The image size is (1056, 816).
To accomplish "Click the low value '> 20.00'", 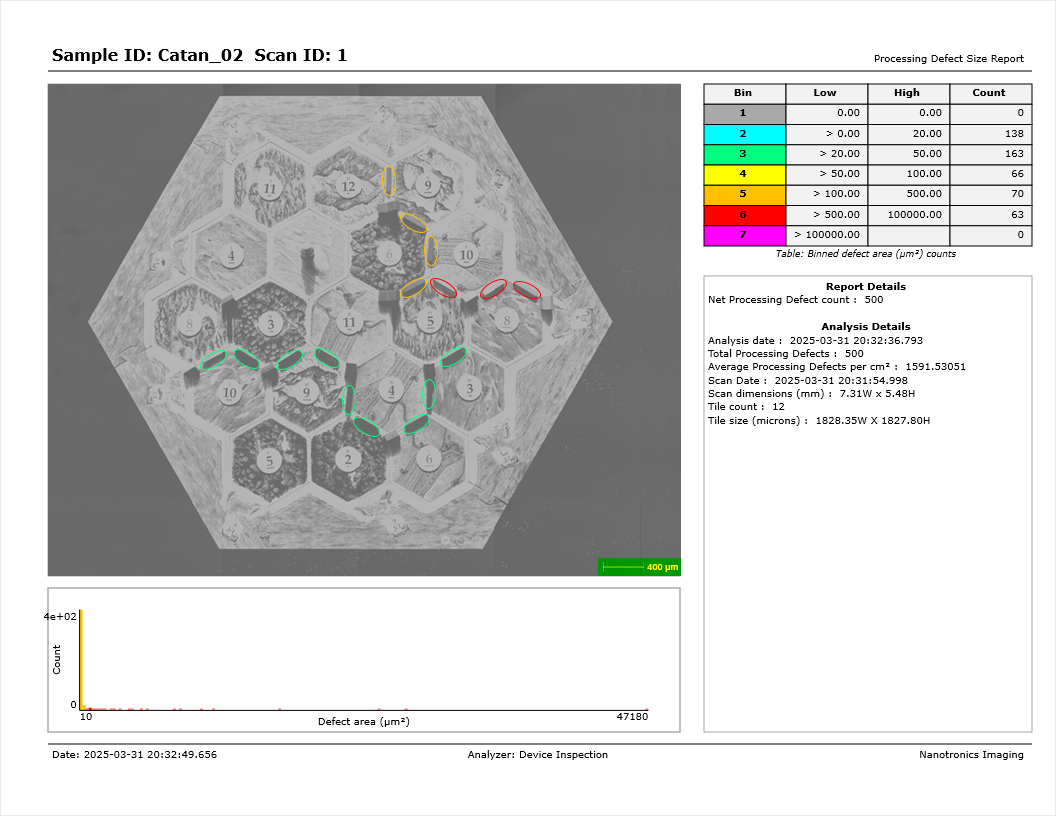I will click(840, 154).
